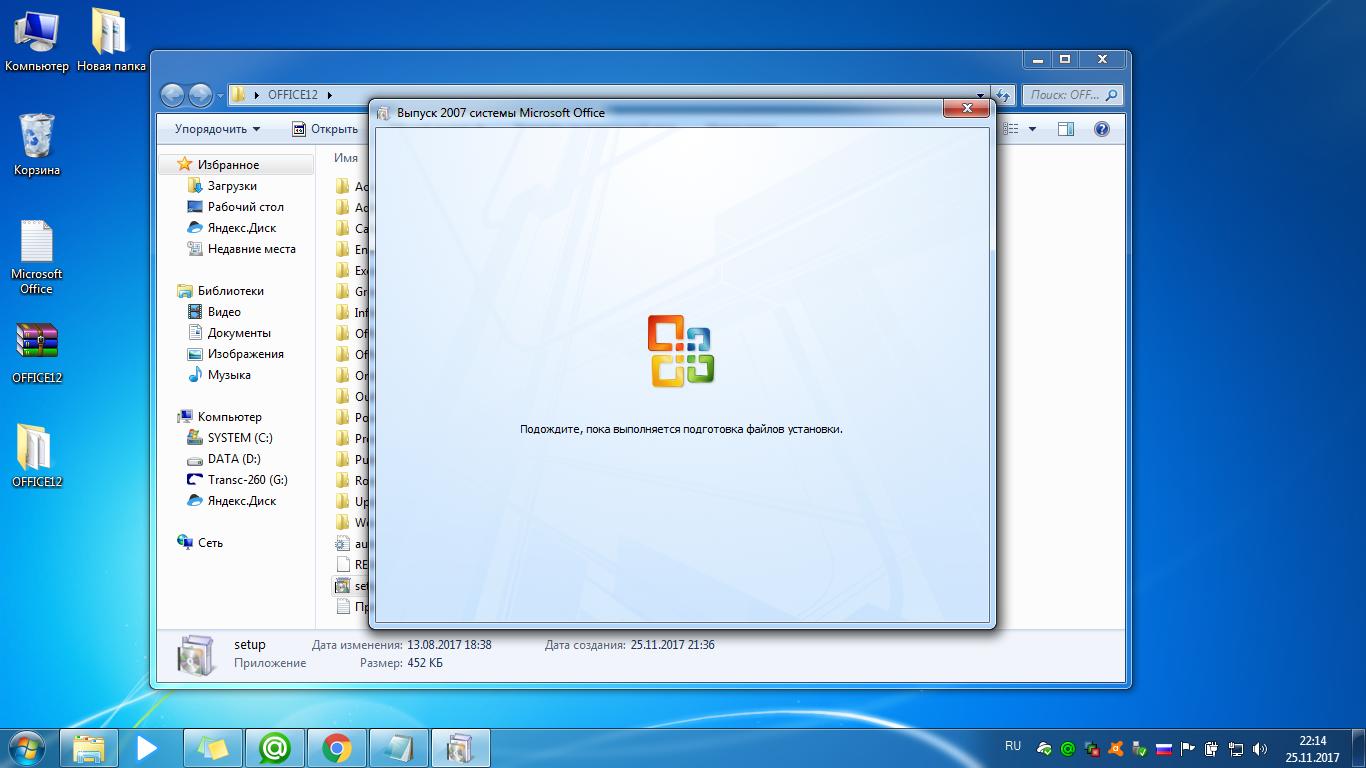
Task: Click the Avast antivirus tray icon
Action: point(1116,748)
